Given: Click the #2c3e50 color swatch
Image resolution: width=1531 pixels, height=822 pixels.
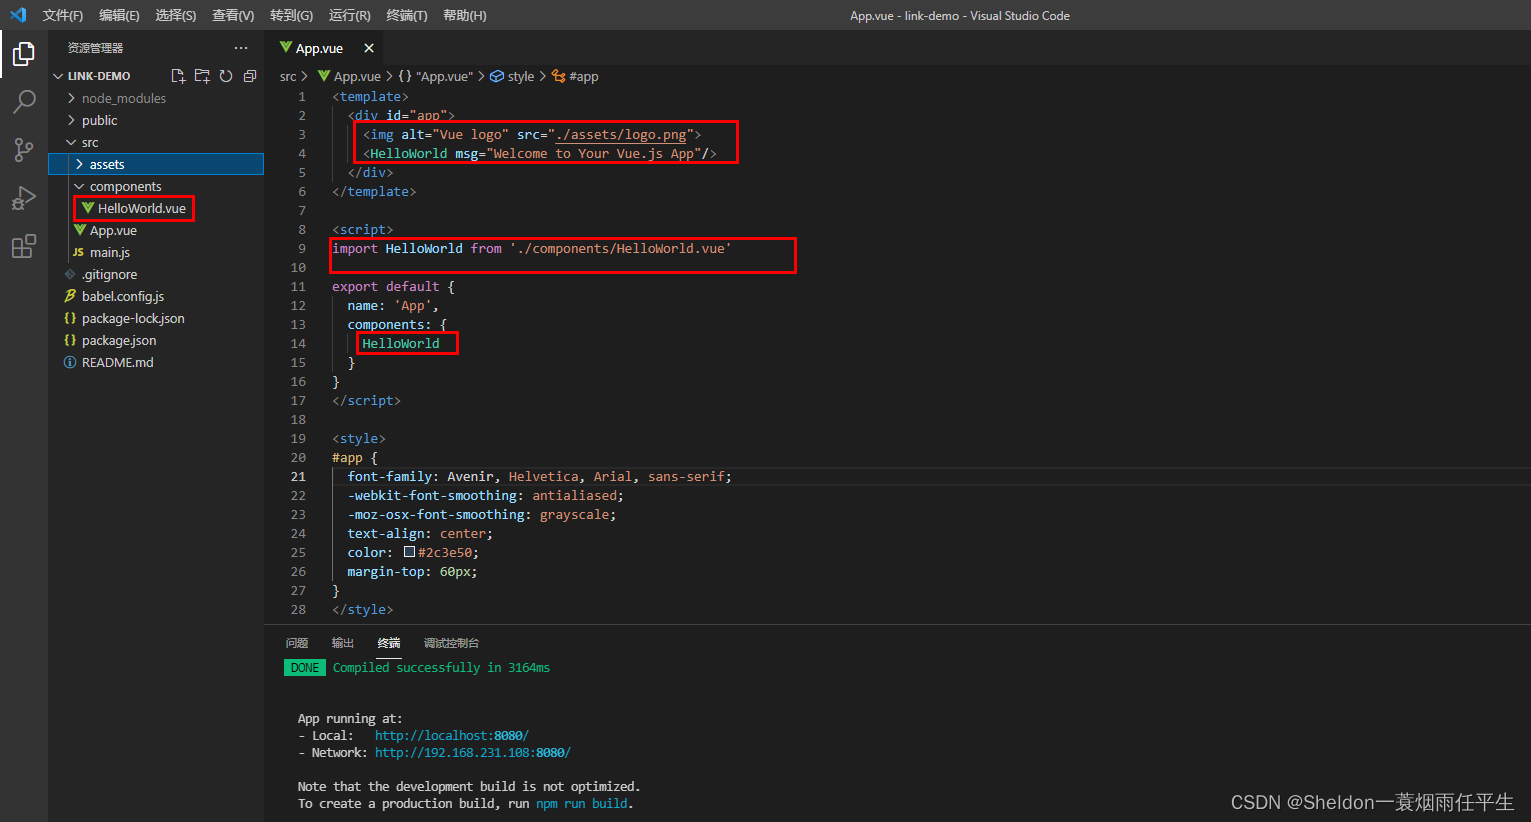Looking at the screenshot, I should click(409, 552).
